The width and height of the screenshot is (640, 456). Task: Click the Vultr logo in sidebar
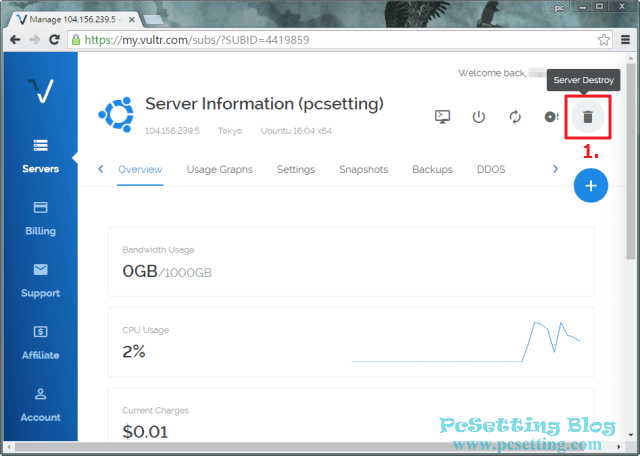(41, 91)
